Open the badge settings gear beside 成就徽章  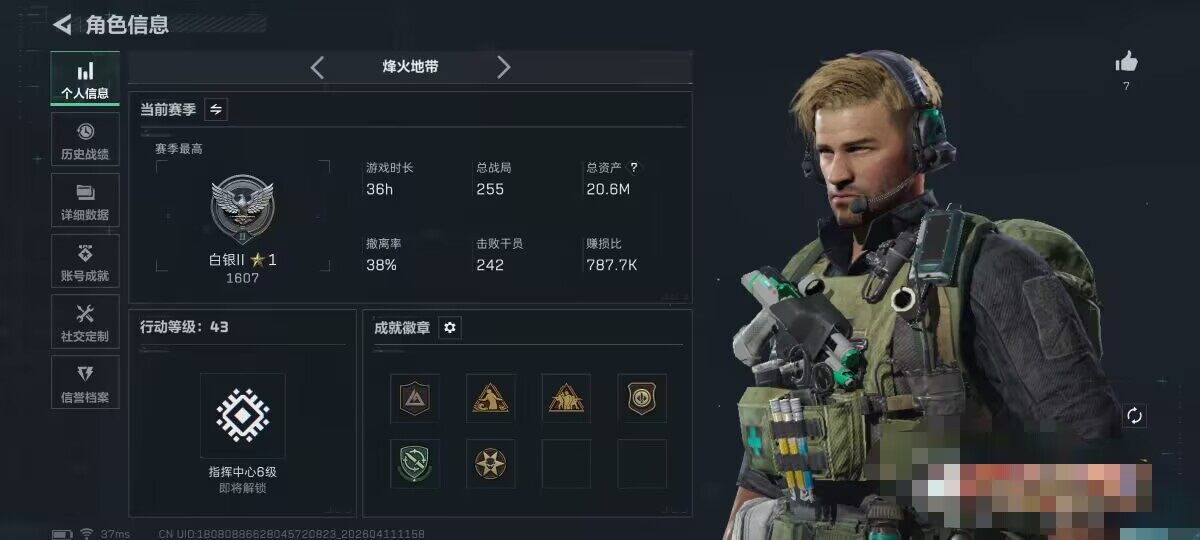tap(450, 327)
